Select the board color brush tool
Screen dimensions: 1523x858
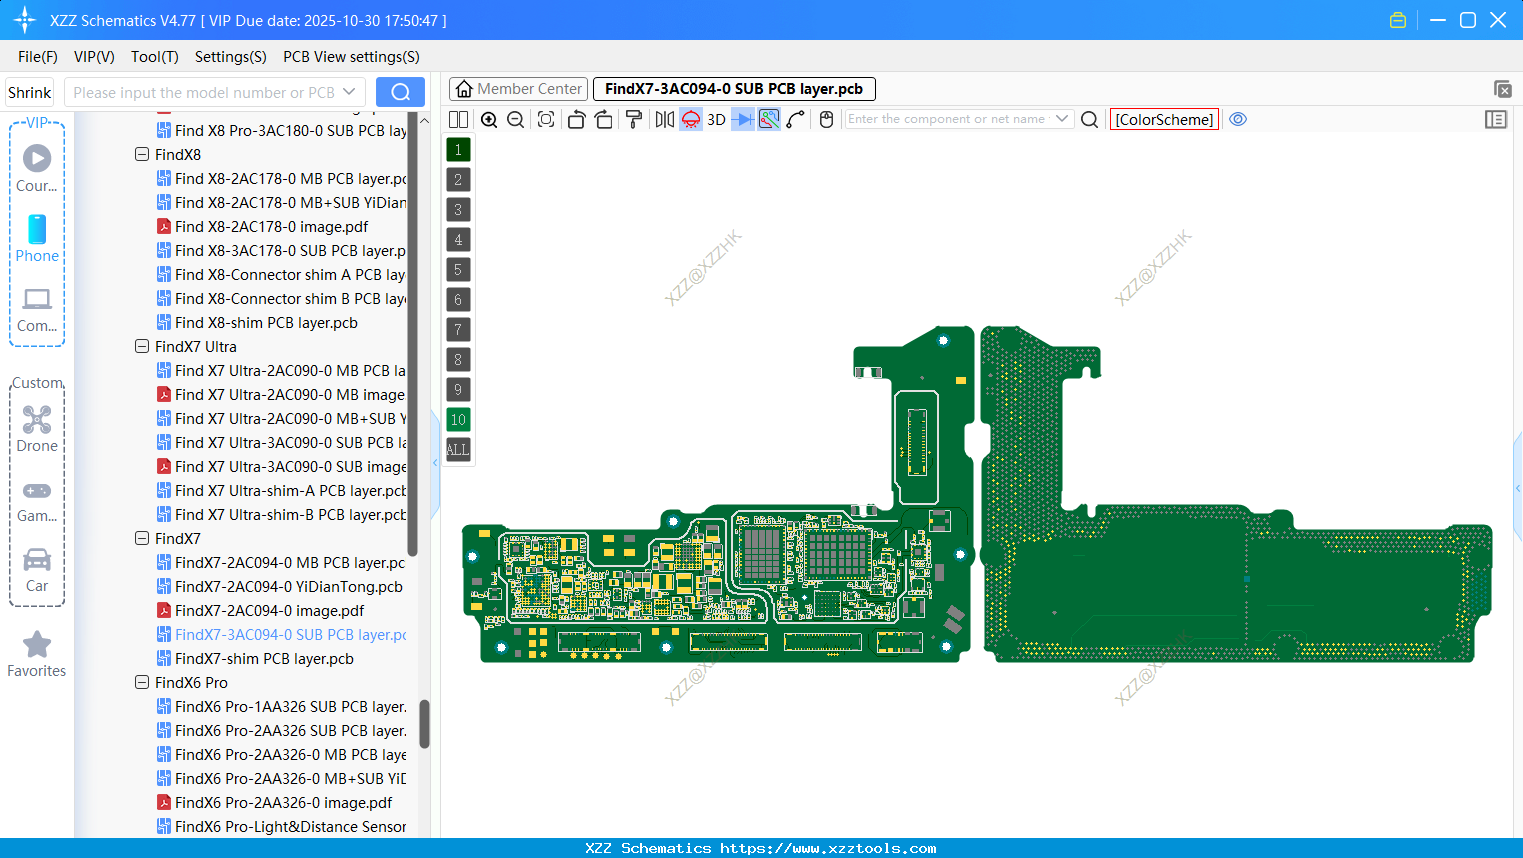[x=633, y=119]
